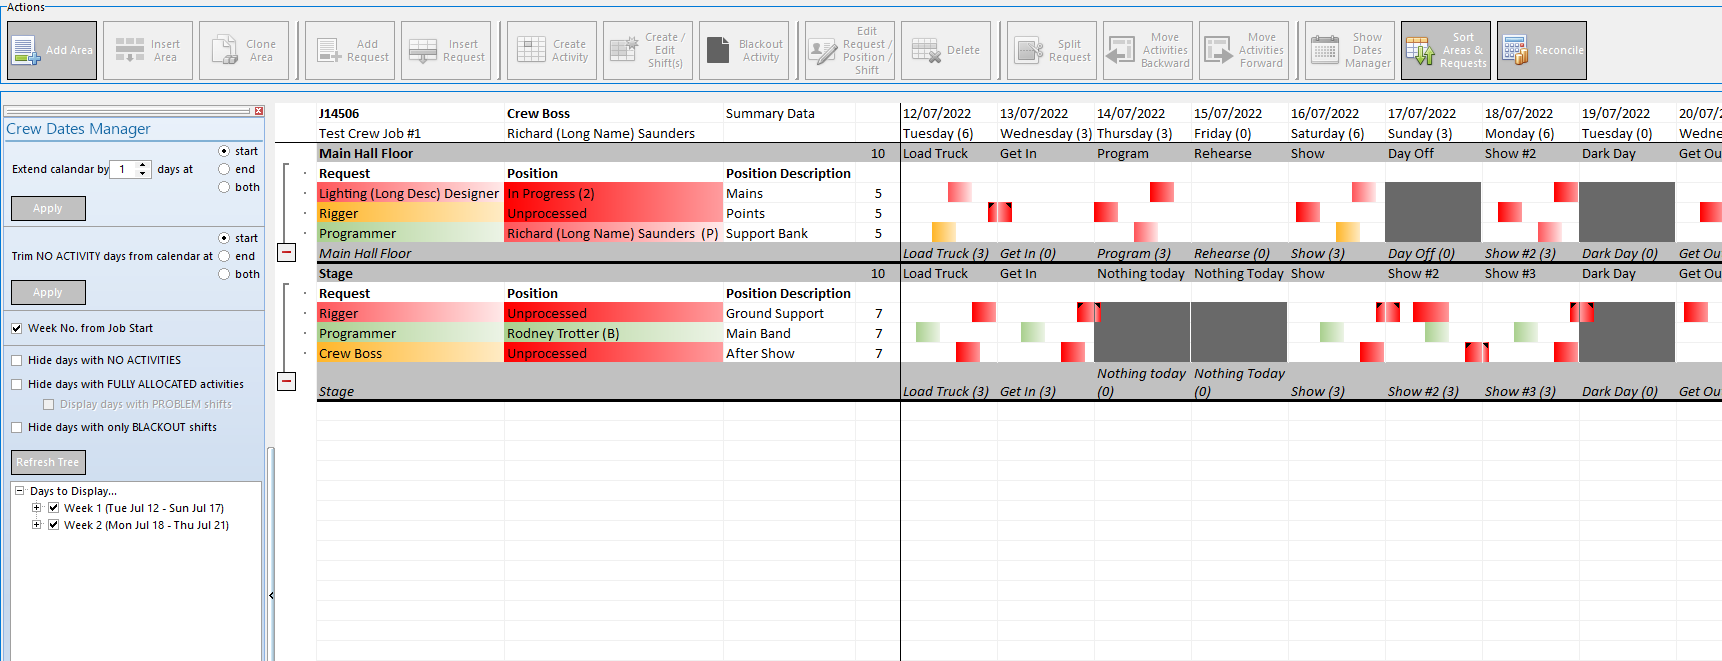The image size is (1722, 661).
Task: Click the Reconcile icon
Action: click(1541, 50)
